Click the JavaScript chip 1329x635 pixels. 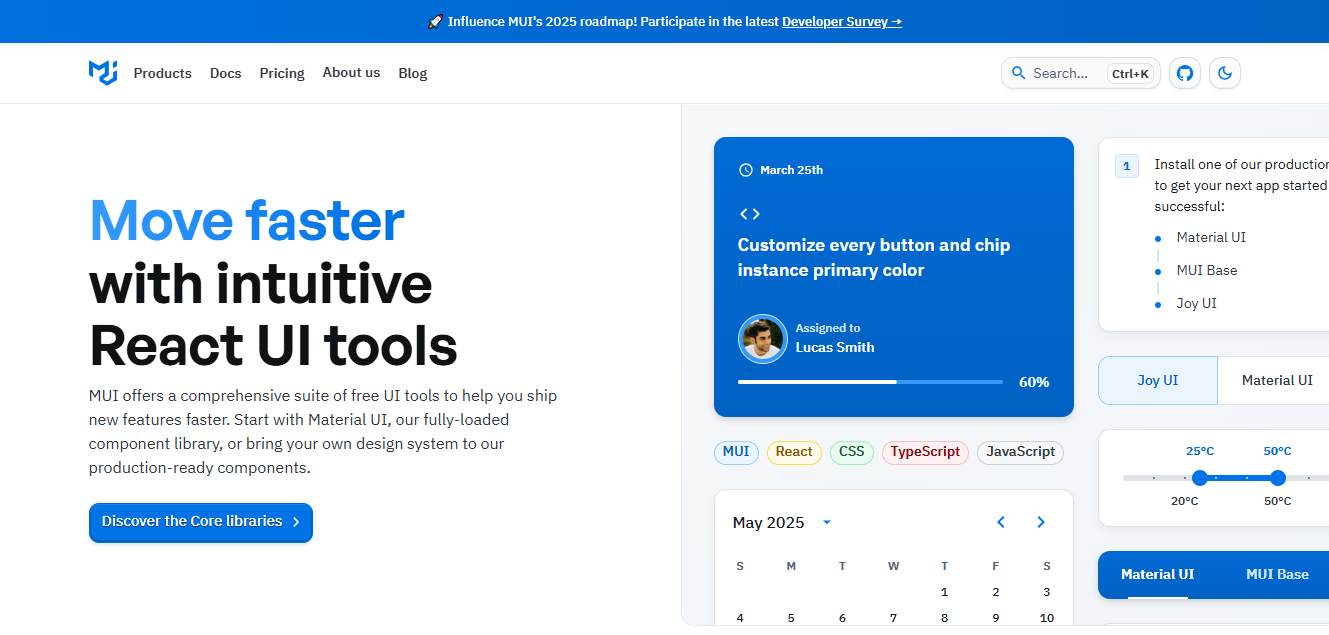click(1020, 452)
